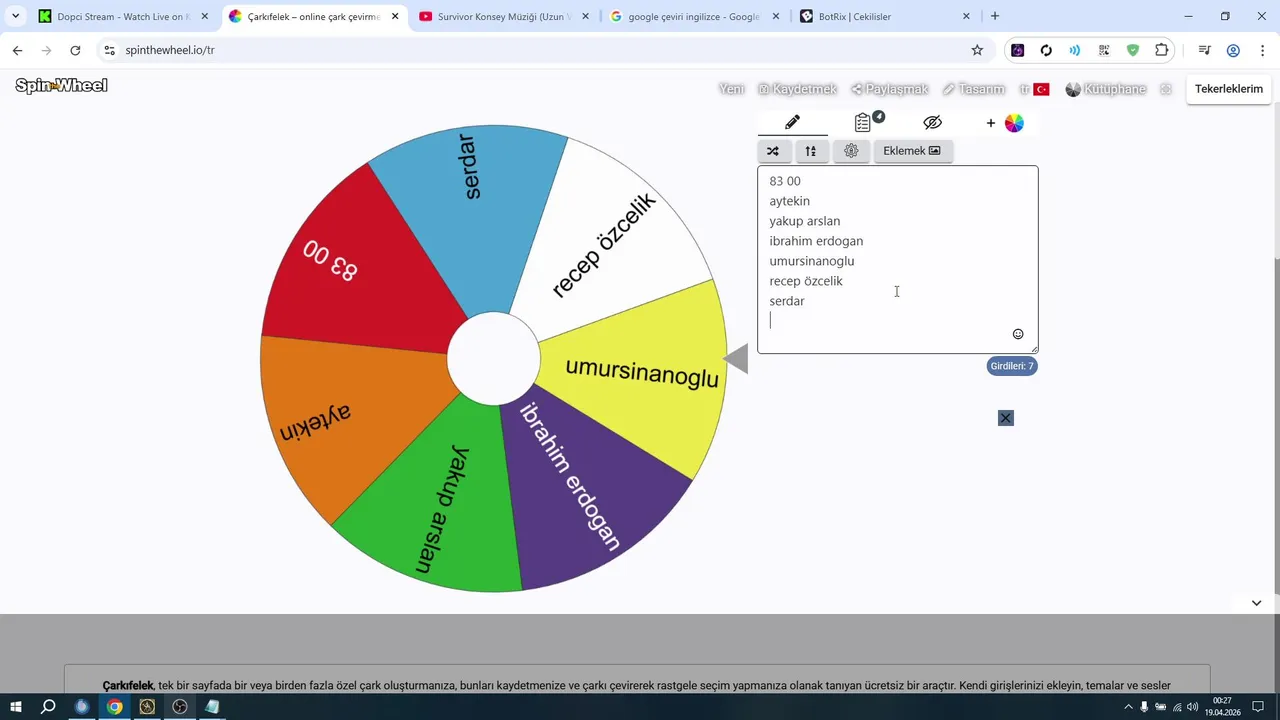View site information icon in address bar
The width and height of the screenshot is (1280, 720).
pyautogui.click(x=110, y=50)
